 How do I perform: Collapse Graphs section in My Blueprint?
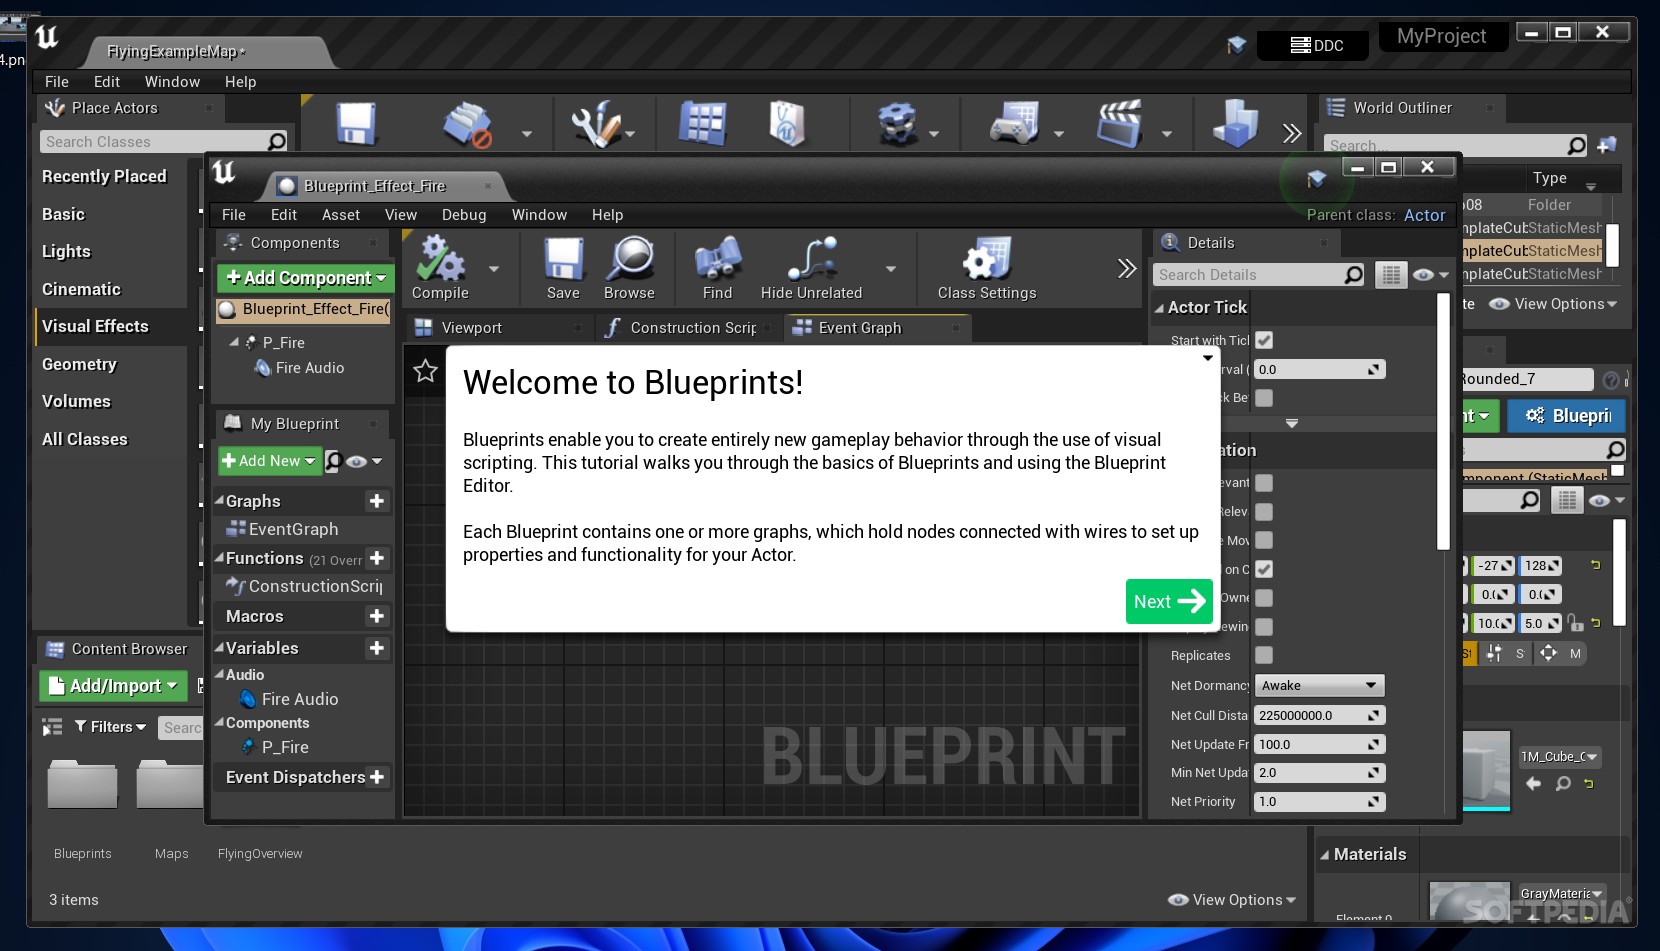point(219,500)
